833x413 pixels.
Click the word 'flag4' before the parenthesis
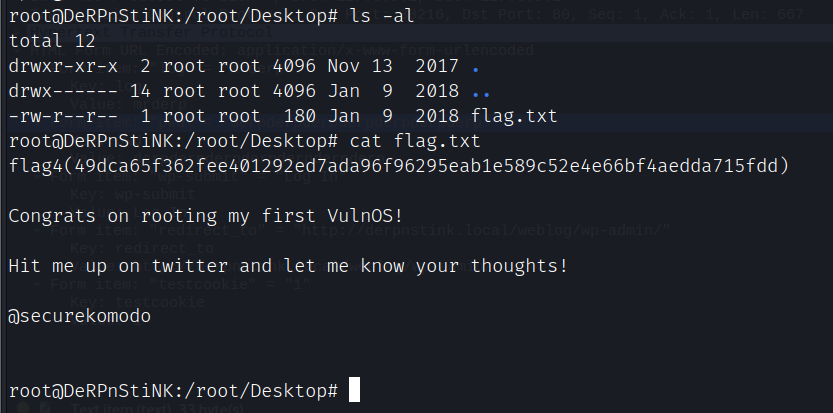[32, 165]
